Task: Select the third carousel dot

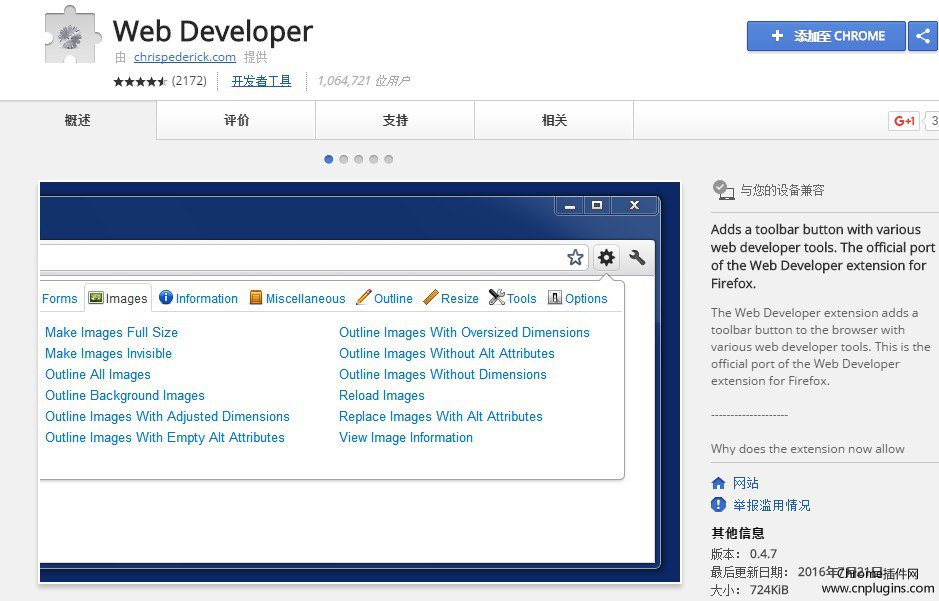Action: [x=358, y=159]
